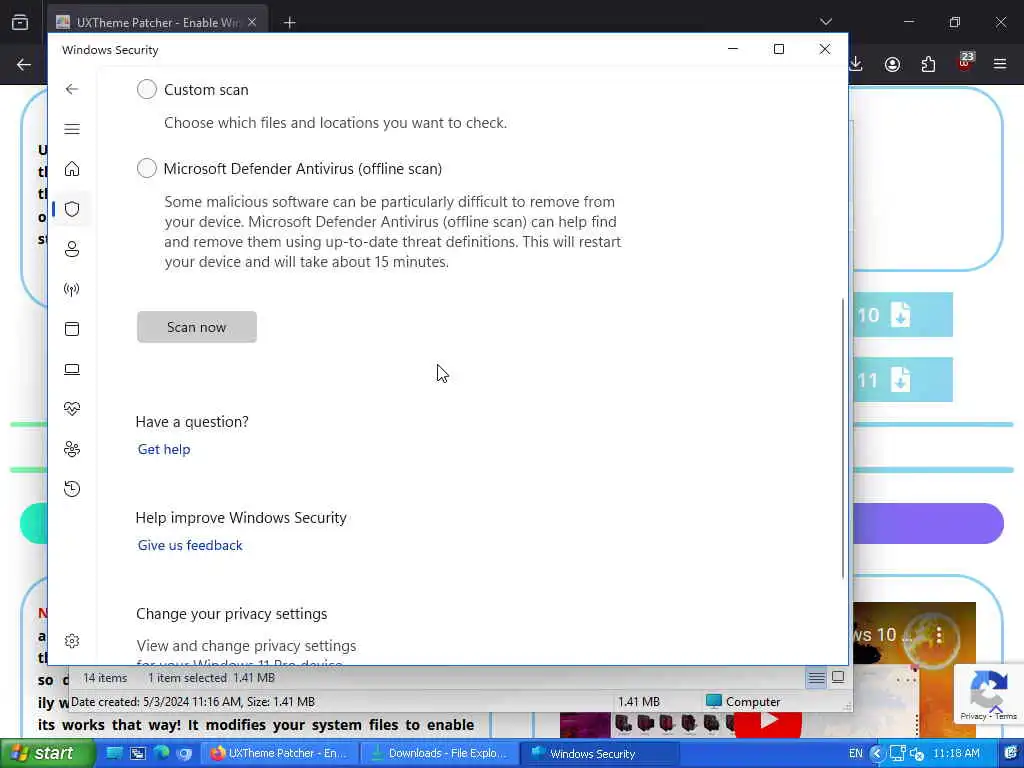Viewport: 1024px width, 768px height.
Task: Click the reCAPTCHA badge
Action: 989,694
